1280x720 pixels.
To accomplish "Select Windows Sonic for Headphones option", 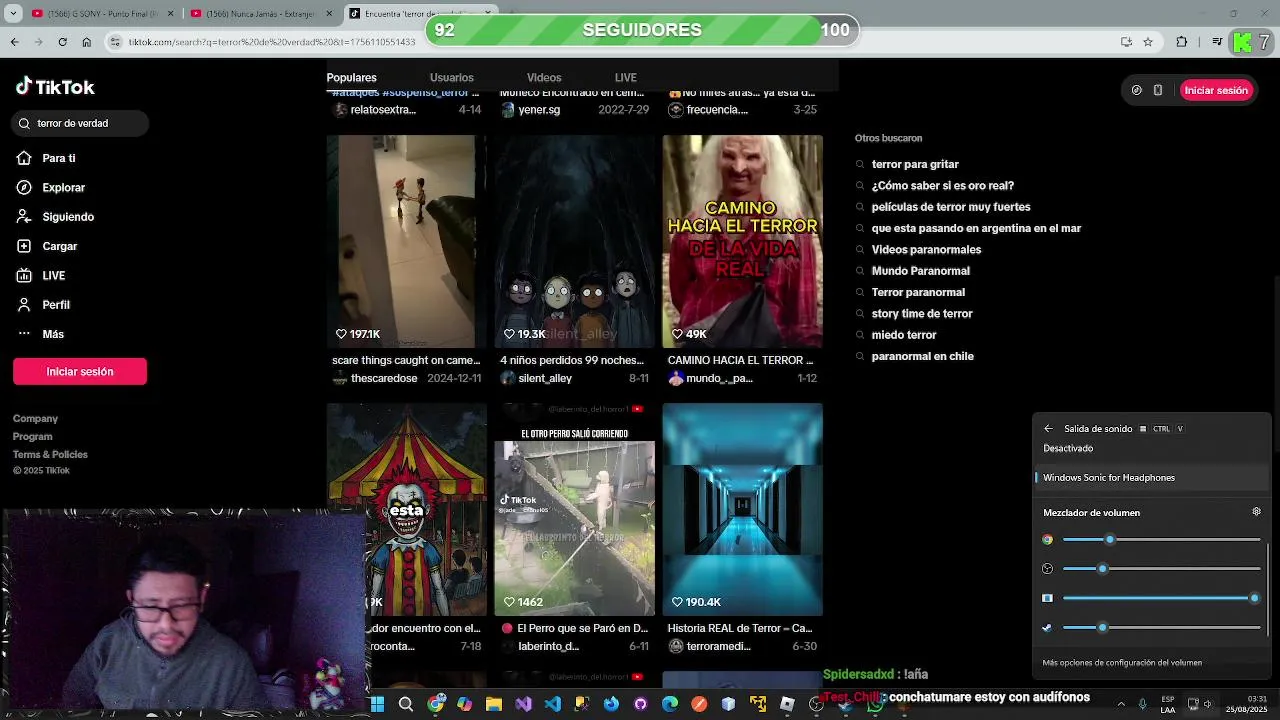I will click(1150, 478).
